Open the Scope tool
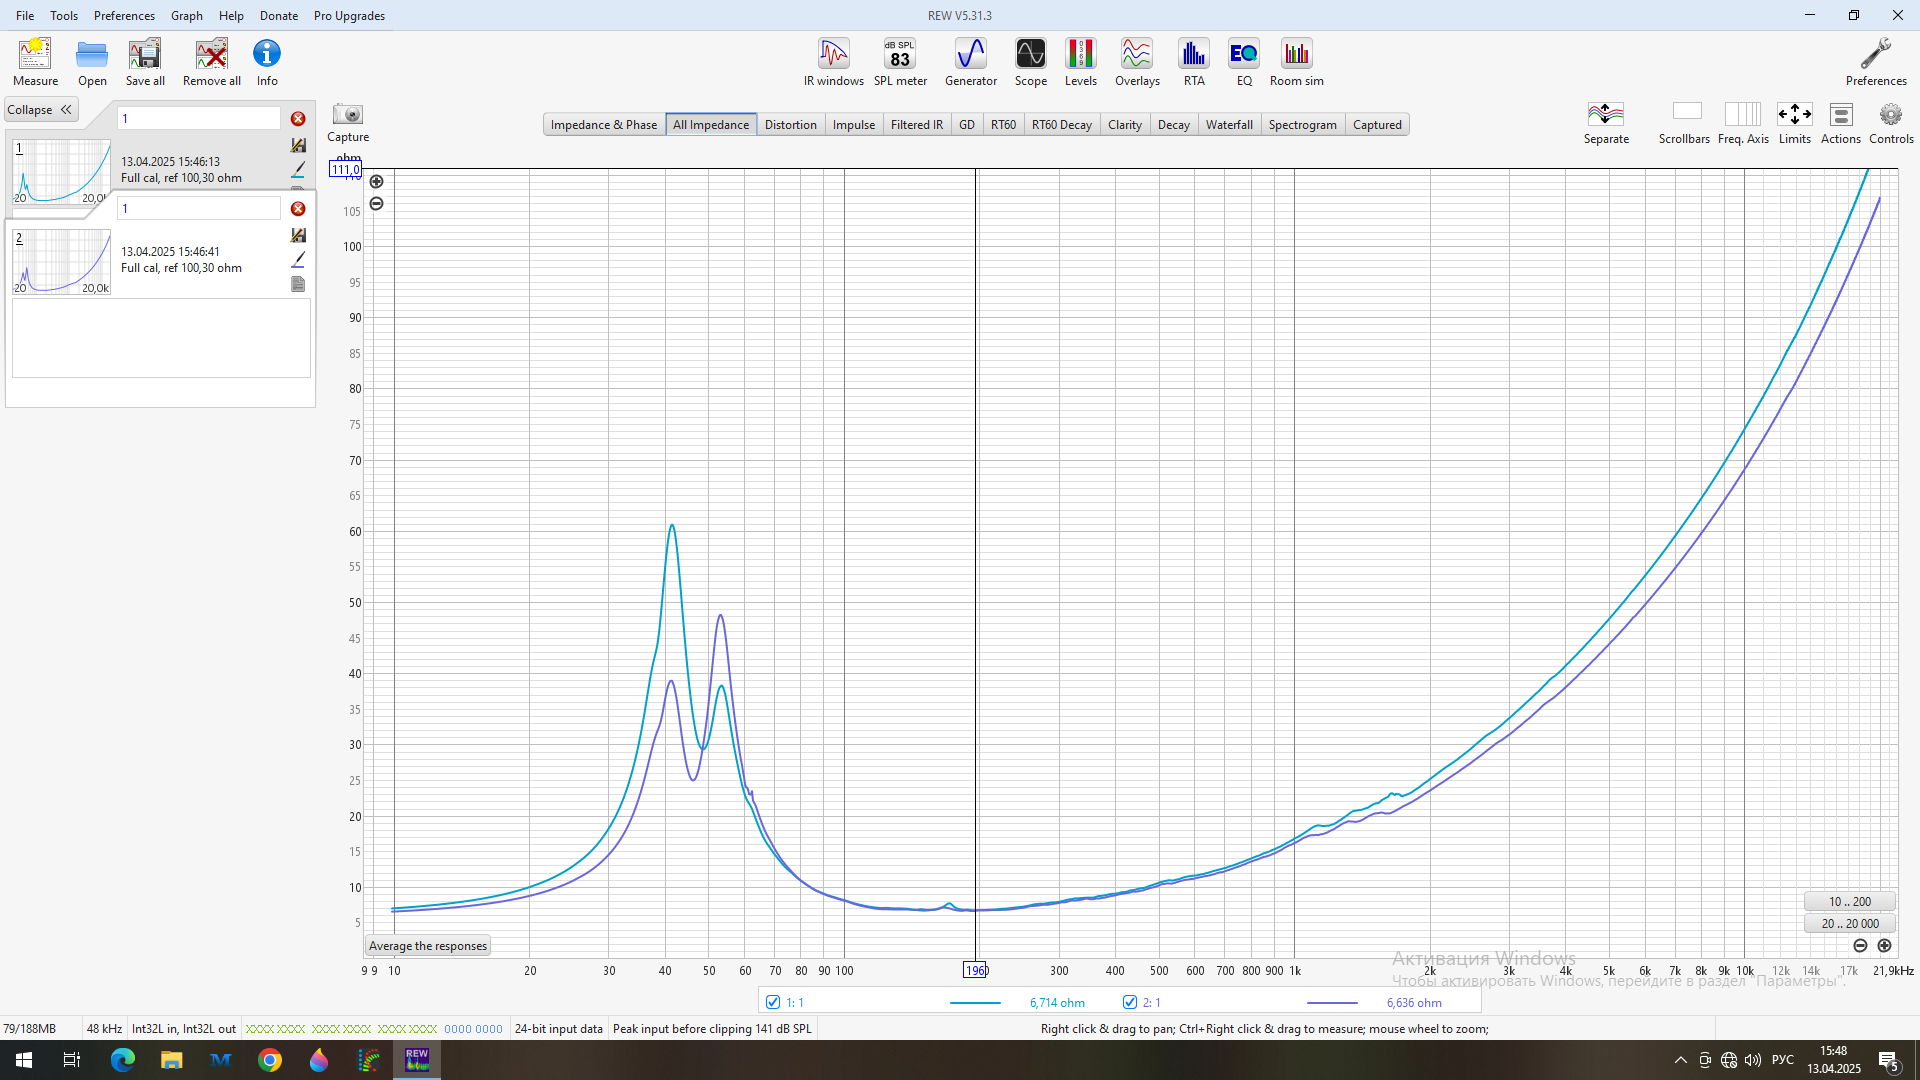This screenshot has width=1920, height=1080. (x=1031, y=62)
